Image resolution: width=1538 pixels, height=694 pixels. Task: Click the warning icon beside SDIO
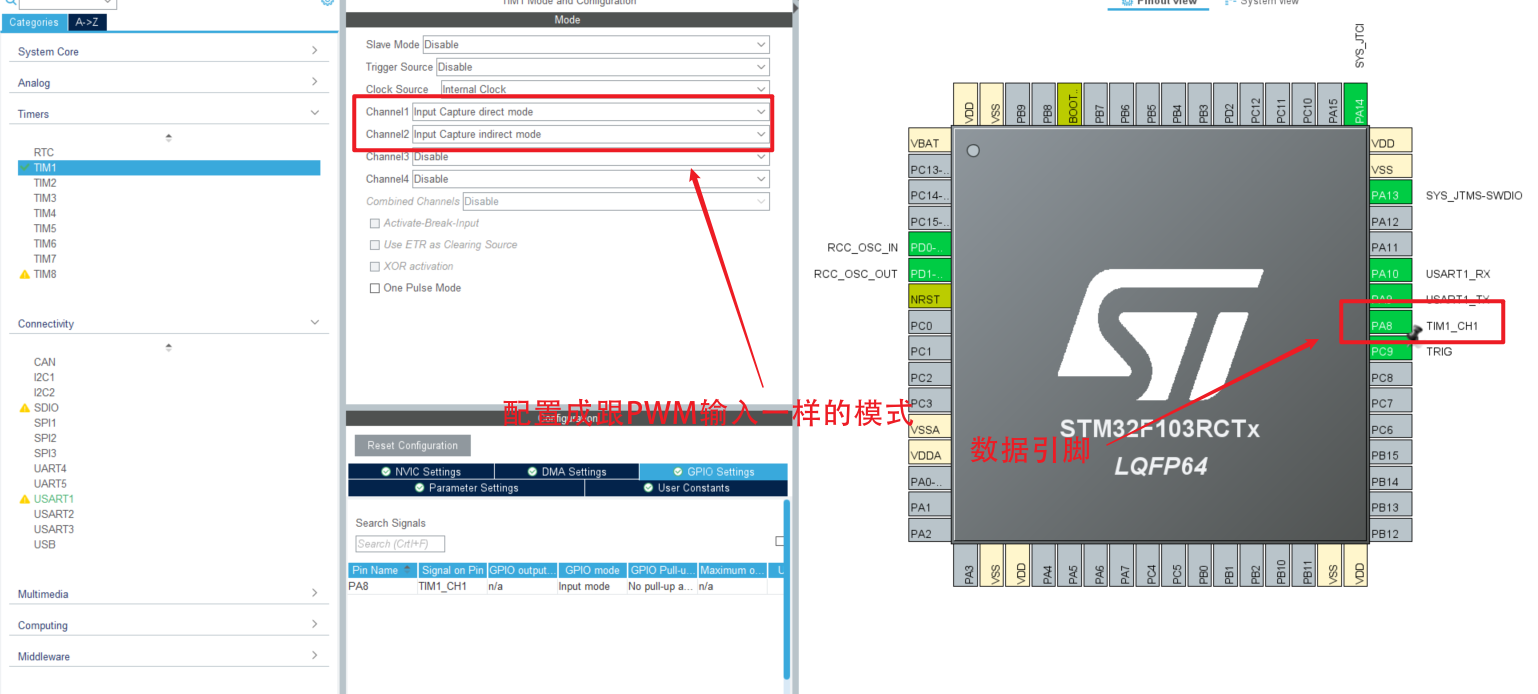[x=25, y=408]
